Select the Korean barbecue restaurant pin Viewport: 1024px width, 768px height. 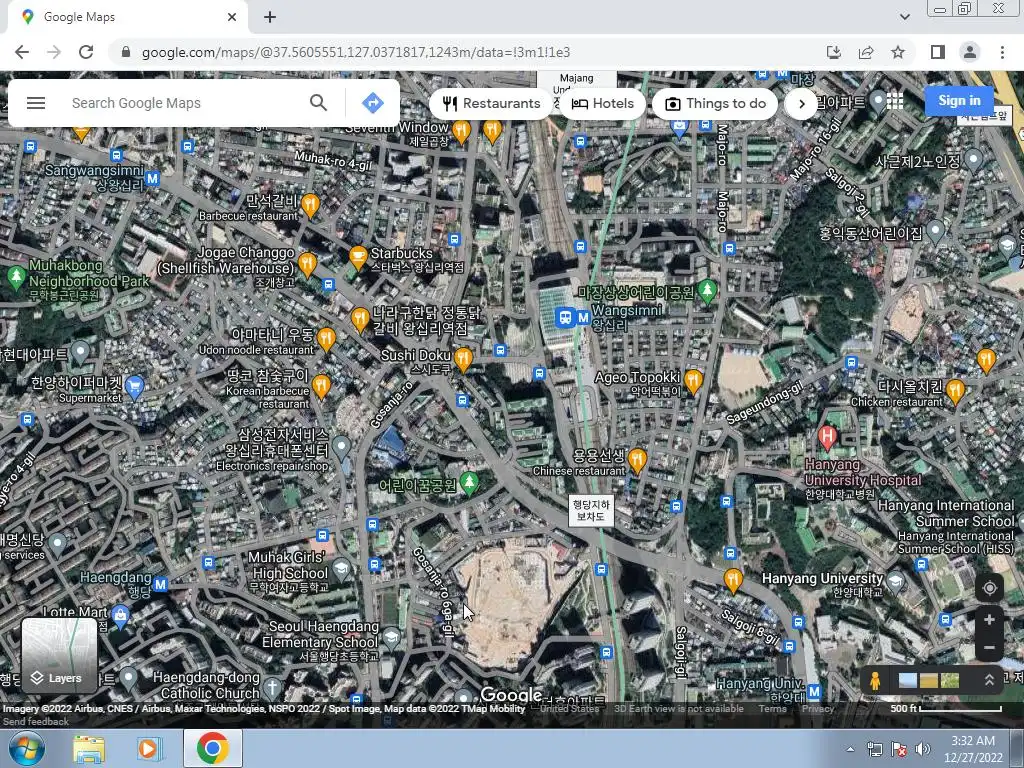(321, 387)
